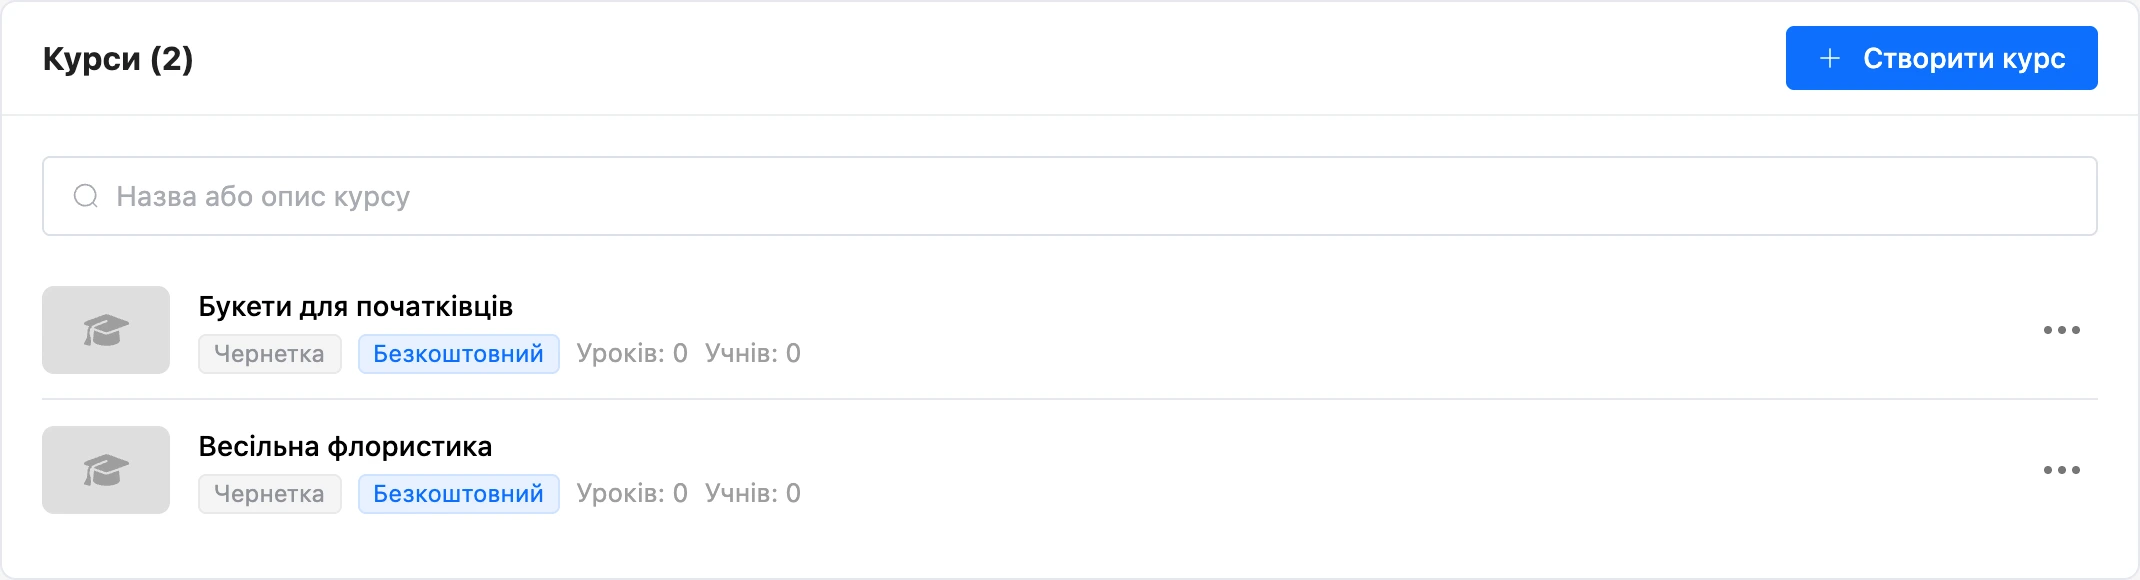Click the search magnifier icon
This screenshot has width=2140, height=580.
click(x=86, y=196)
